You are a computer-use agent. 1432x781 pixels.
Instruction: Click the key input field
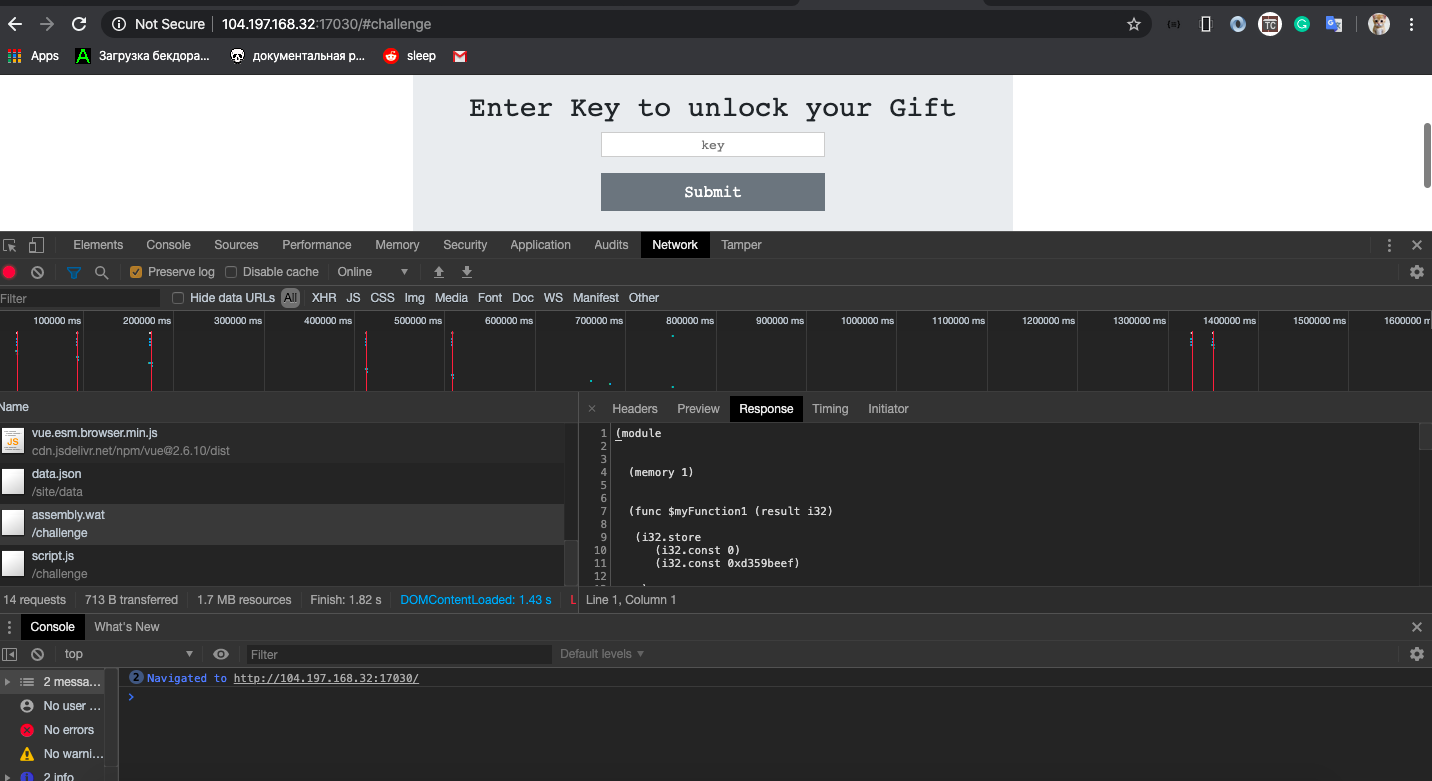click(x=712, y=145)
